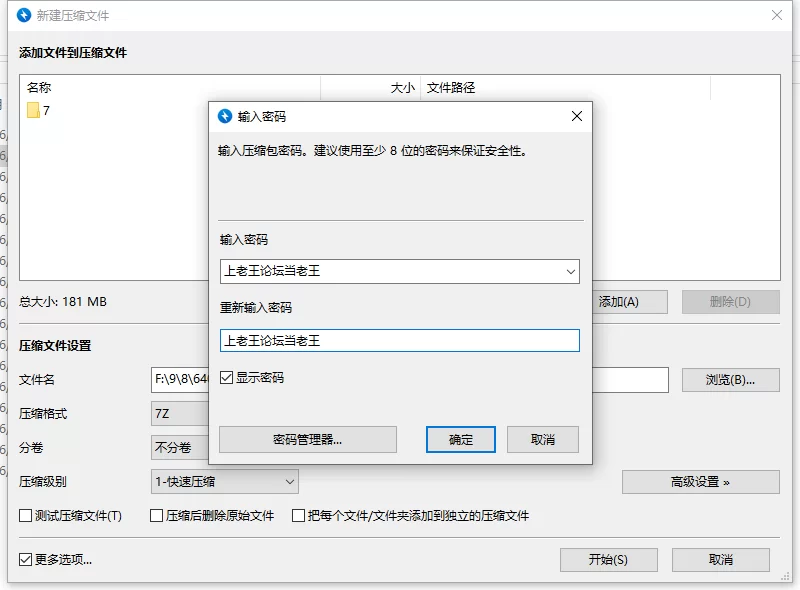
Task: Click the Bandizip icon in password dialog title
Action: (225, 116)
